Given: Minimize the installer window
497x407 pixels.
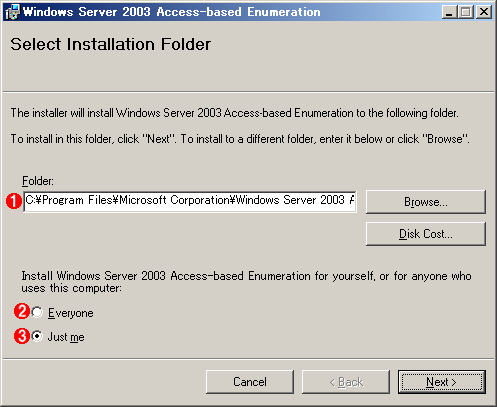Looking at the screenshot, I should coord(449,12).
